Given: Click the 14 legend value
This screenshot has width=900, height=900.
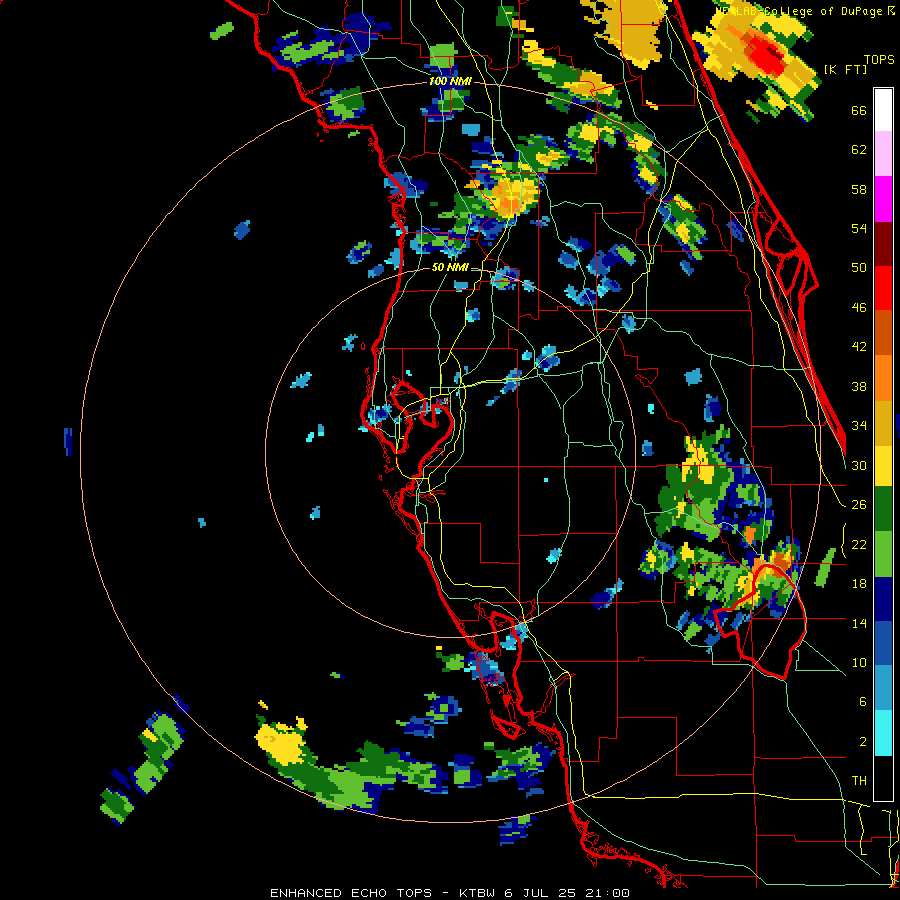Looking at the screenshot, I should (x=859, y=623).
